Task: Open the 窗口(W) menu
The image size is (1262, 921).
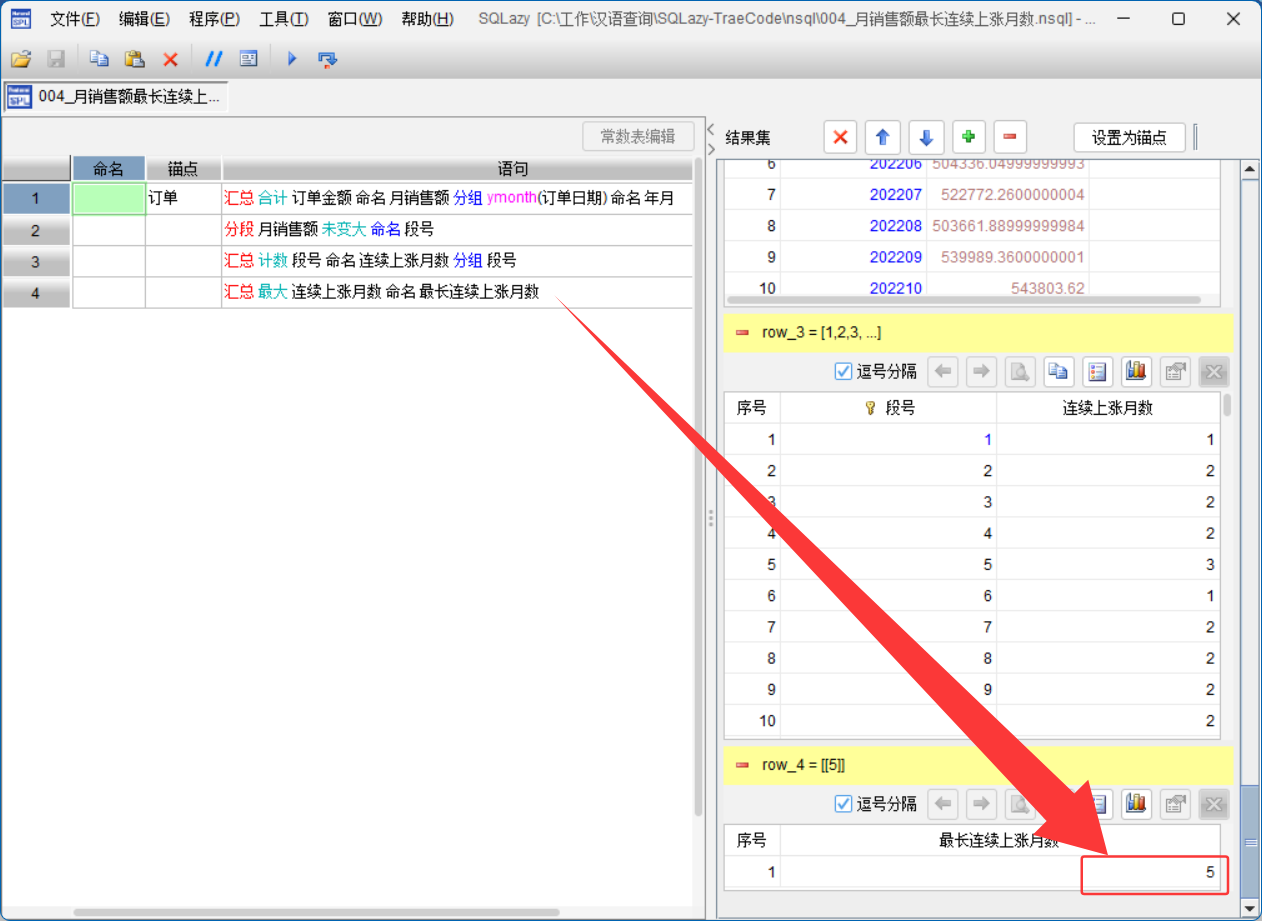Action: pyautogui.click(x=355, y=19)
